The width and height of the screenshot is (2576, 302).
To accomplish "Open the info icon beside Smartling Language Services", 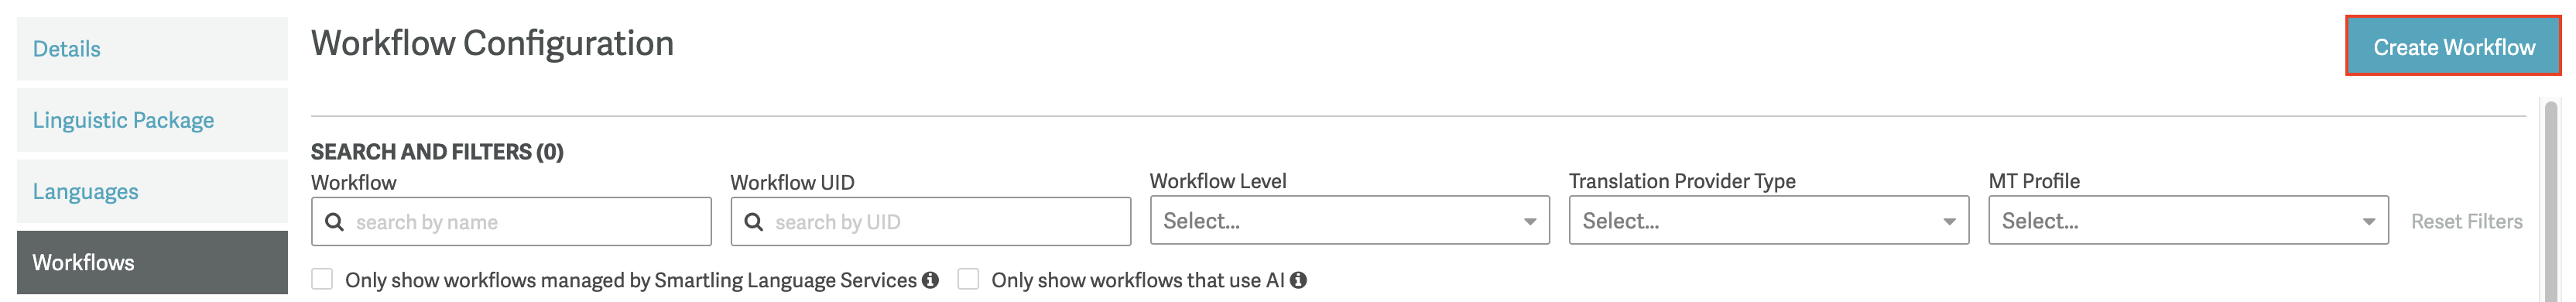I will point(931,280).
